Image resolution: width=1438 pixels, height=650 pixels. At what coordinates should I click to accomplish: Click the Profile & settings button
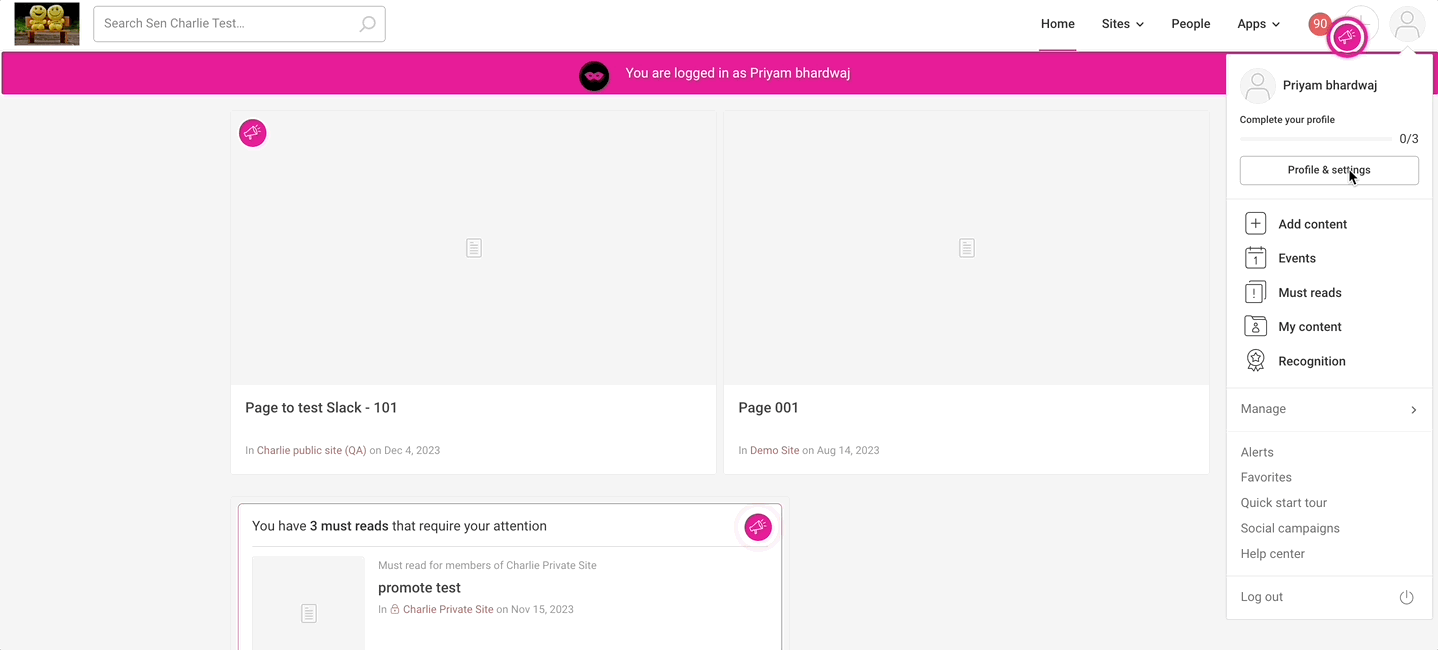[x=1329, y=170]
